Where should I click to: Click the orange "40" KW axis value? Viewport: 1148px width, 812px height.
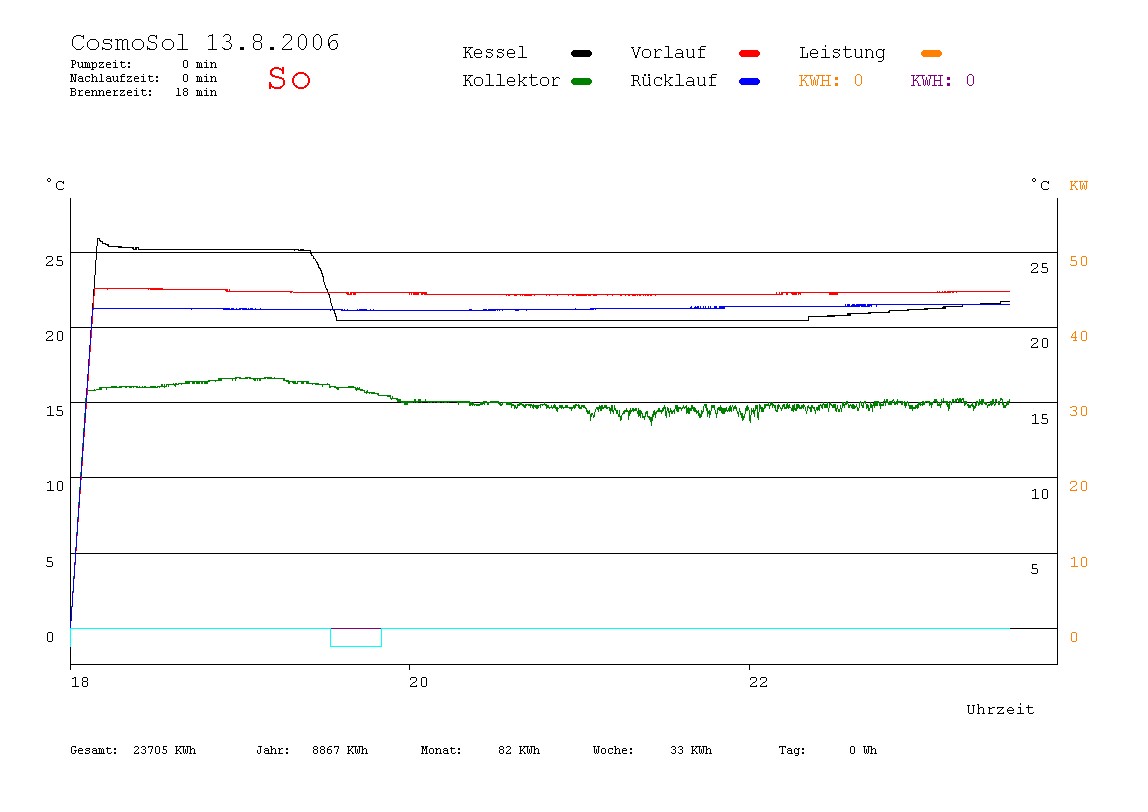[1078, 337]
